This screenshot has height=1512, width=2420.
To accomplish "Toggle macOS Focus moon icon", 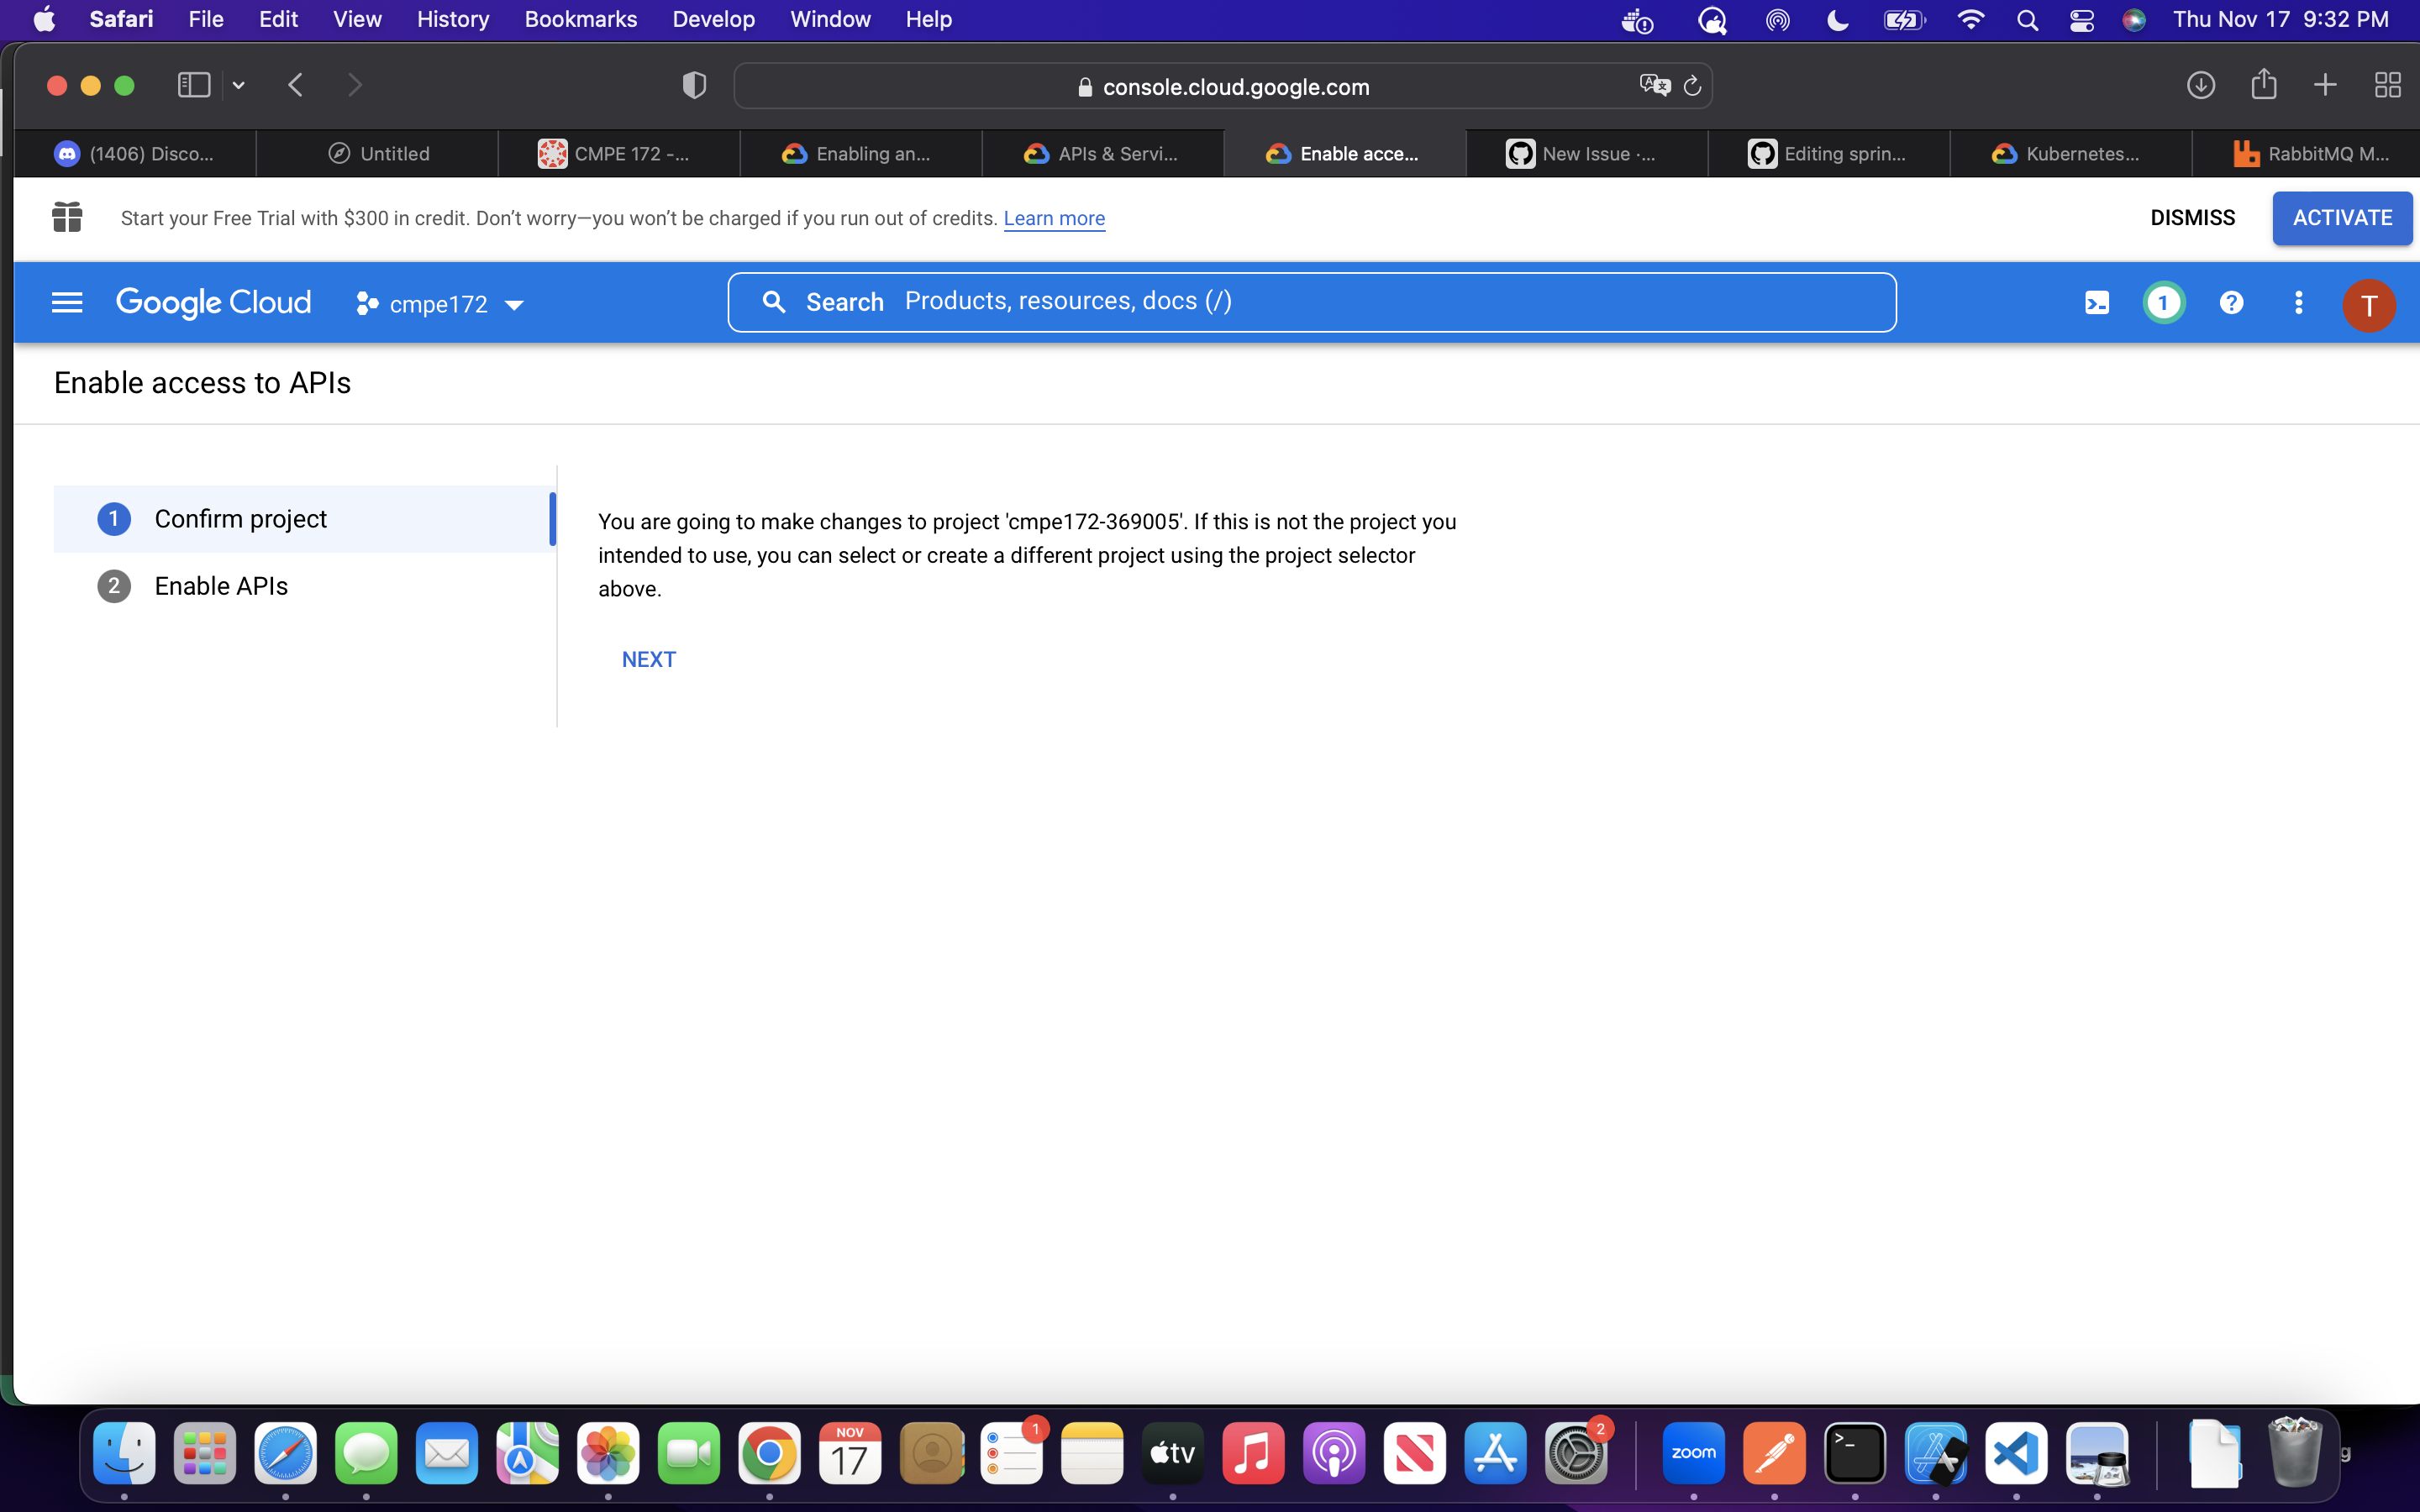I will click(x=1837, y=20).
